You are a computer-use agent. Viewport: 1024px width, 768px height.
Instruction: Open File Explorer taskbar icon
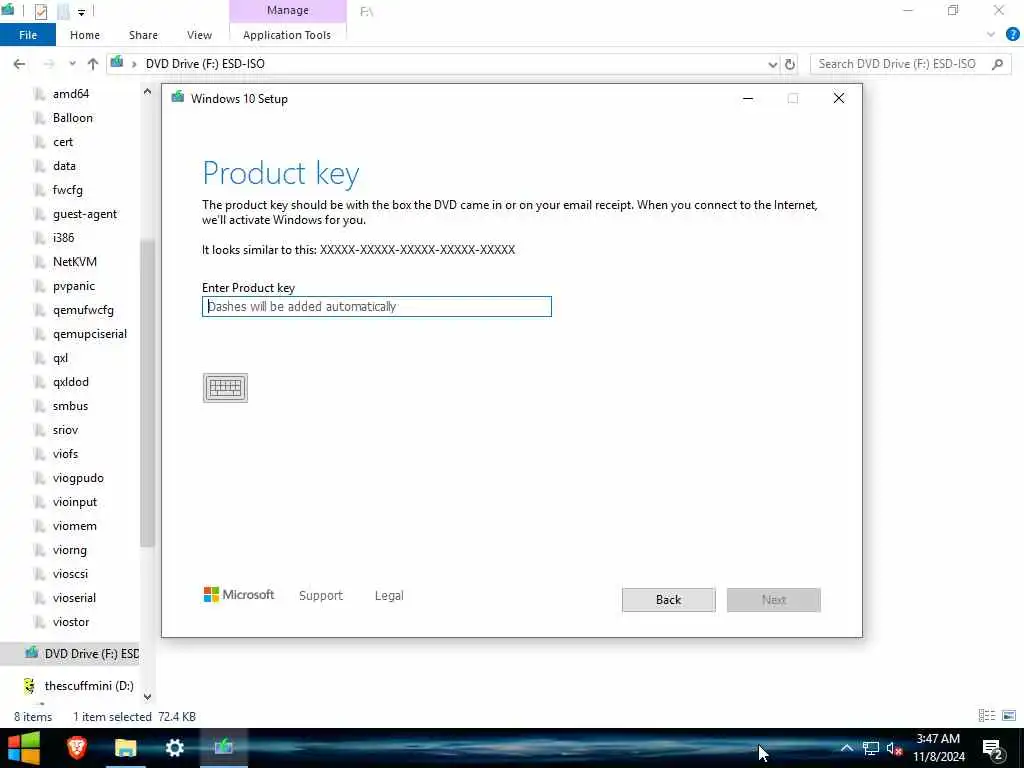[x=125, y=748]
